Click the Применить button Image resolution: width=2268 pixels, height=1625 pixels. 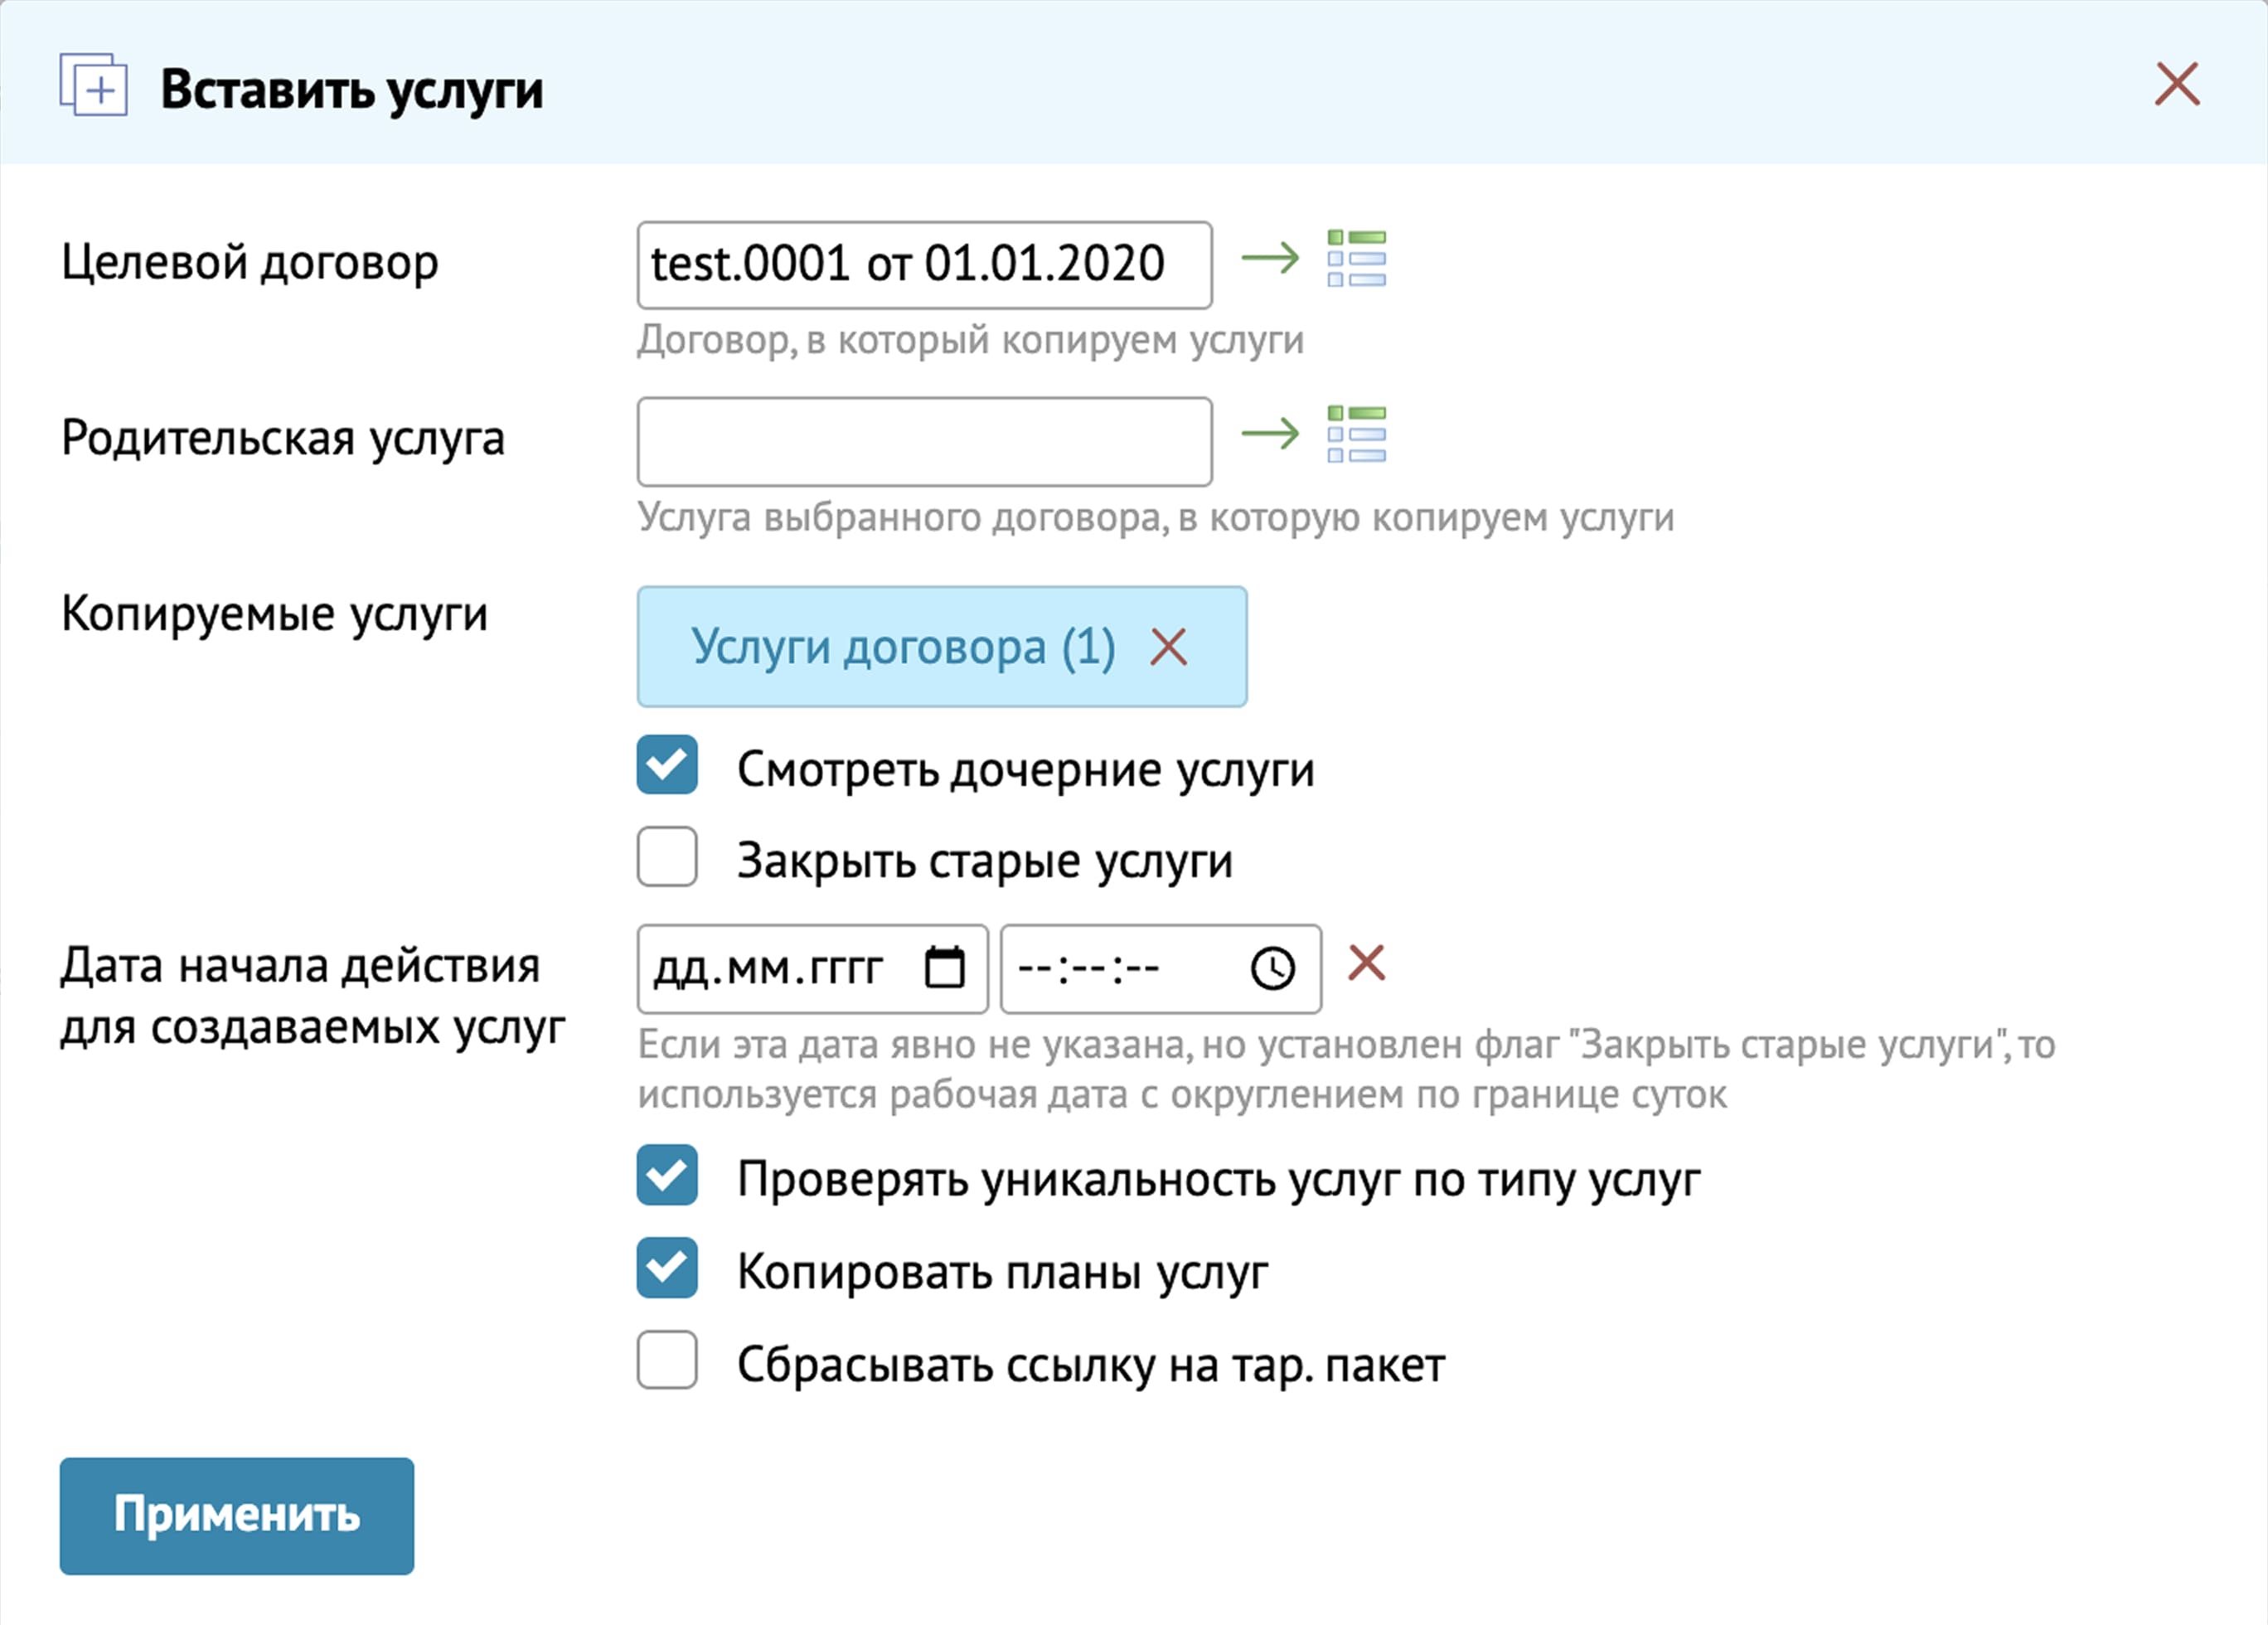[237, 1516]
